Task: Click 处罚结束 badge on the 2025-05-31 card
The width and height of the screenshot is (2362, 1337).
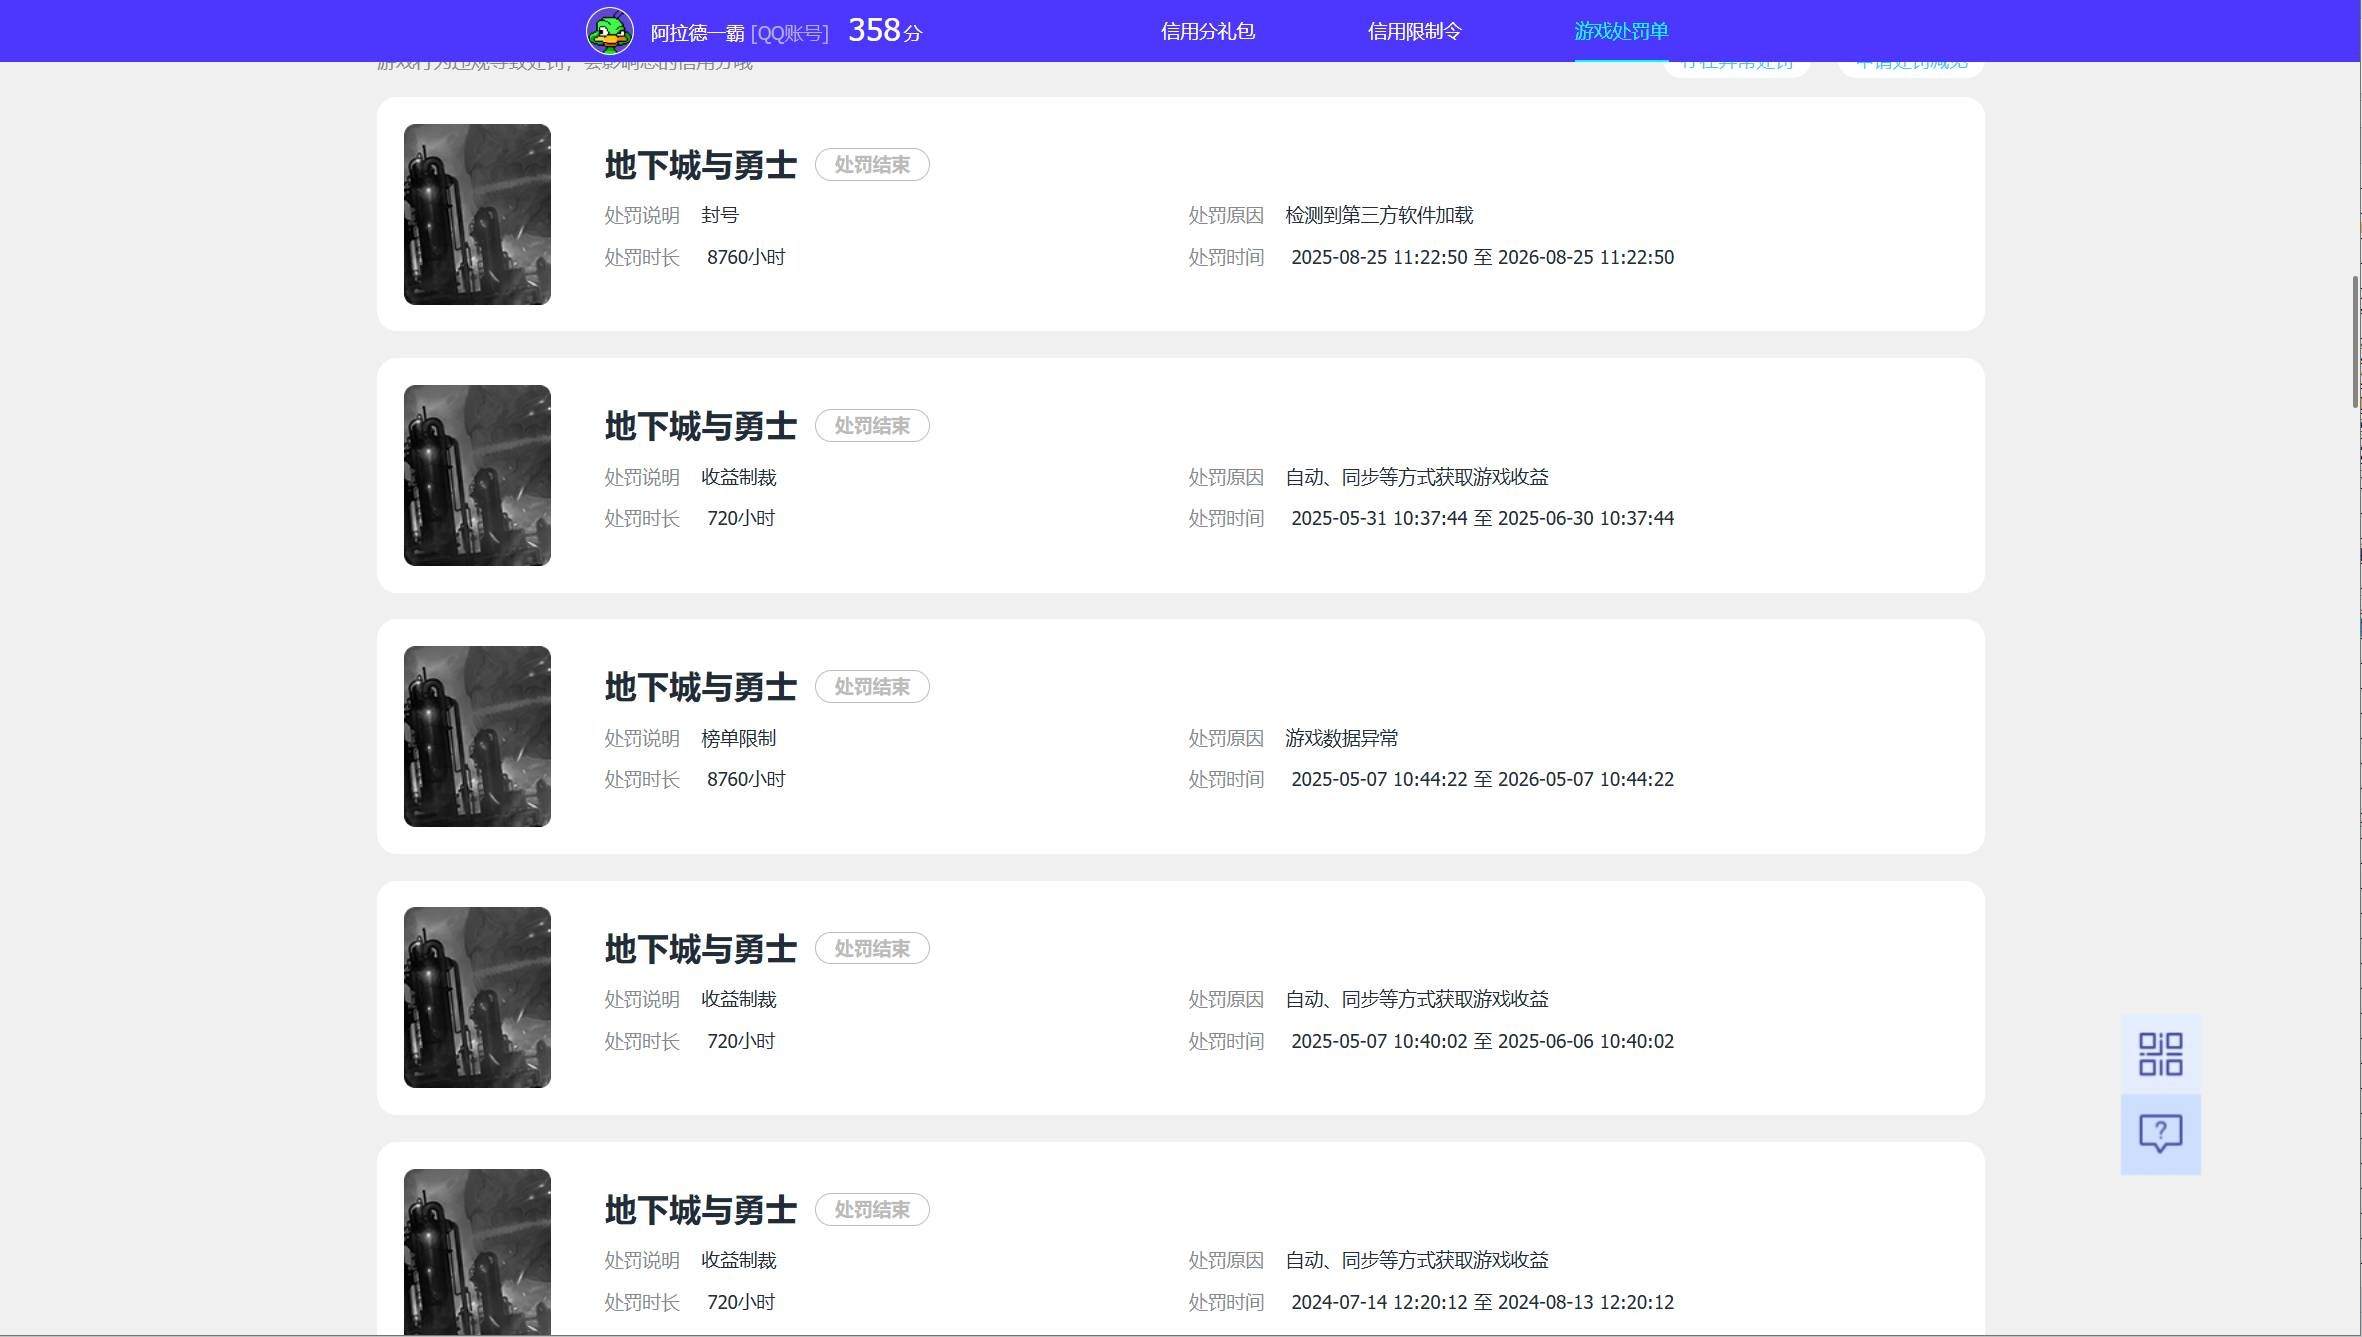Action: (x=872, y=426)
